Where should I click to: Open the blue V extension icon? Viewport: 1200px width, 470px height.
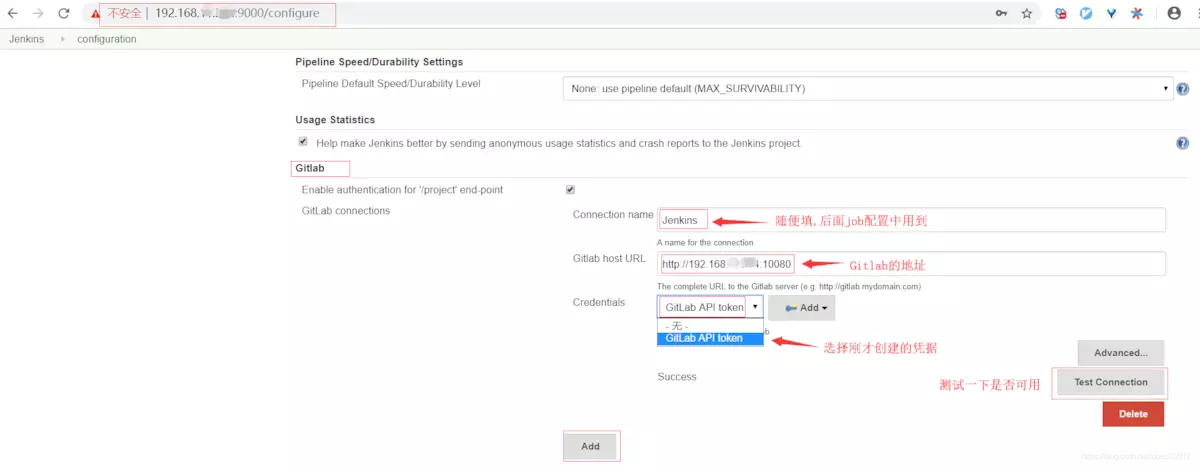click(1111, 14)
